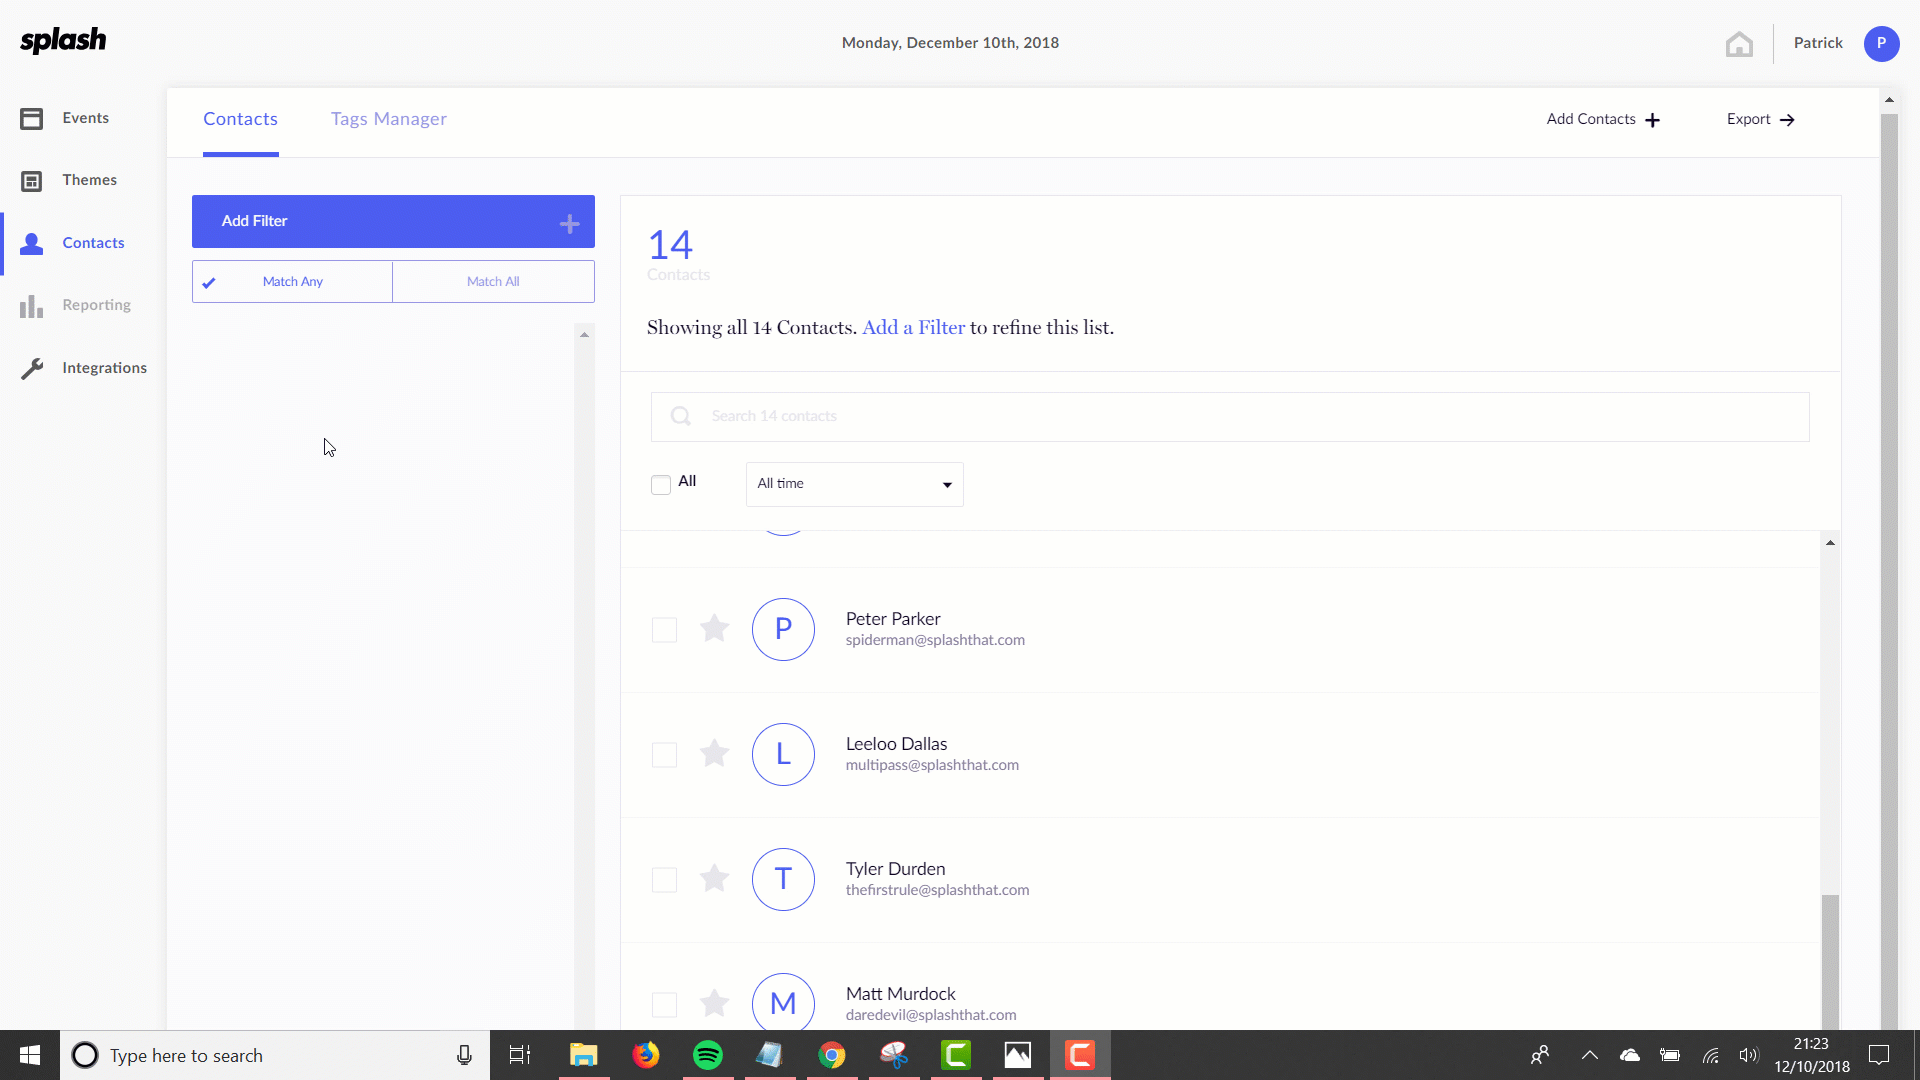This screenshot has height=1080, width=1920.
Task: Open the Reporting bar chart icon
Action: point(32,306)
